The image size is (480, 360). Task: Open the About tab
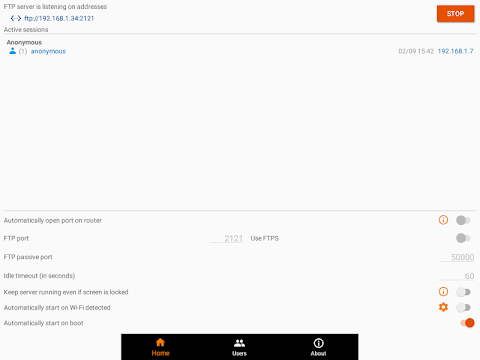pos(318,347)
